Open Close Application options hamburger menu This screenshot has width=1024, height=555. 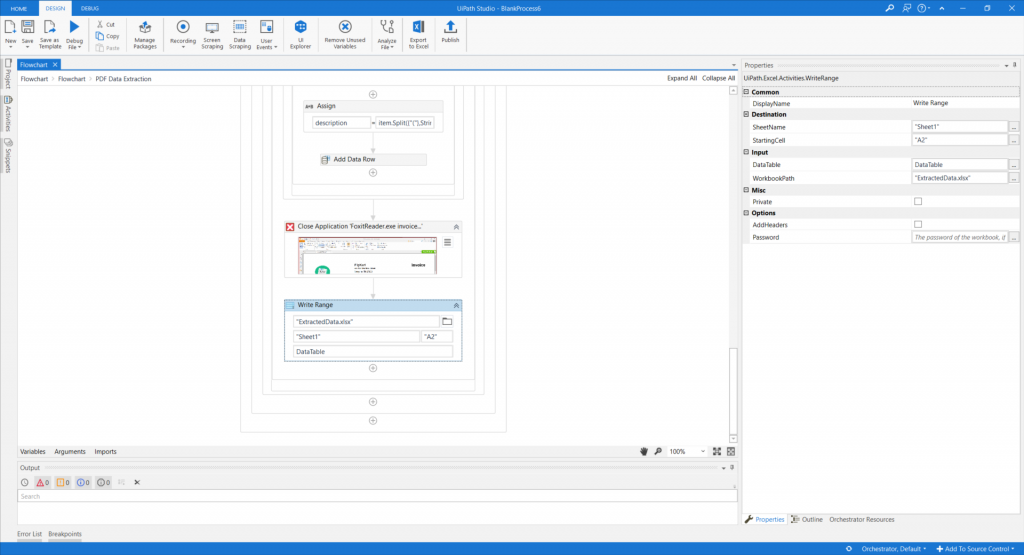[x=447, y=242]
